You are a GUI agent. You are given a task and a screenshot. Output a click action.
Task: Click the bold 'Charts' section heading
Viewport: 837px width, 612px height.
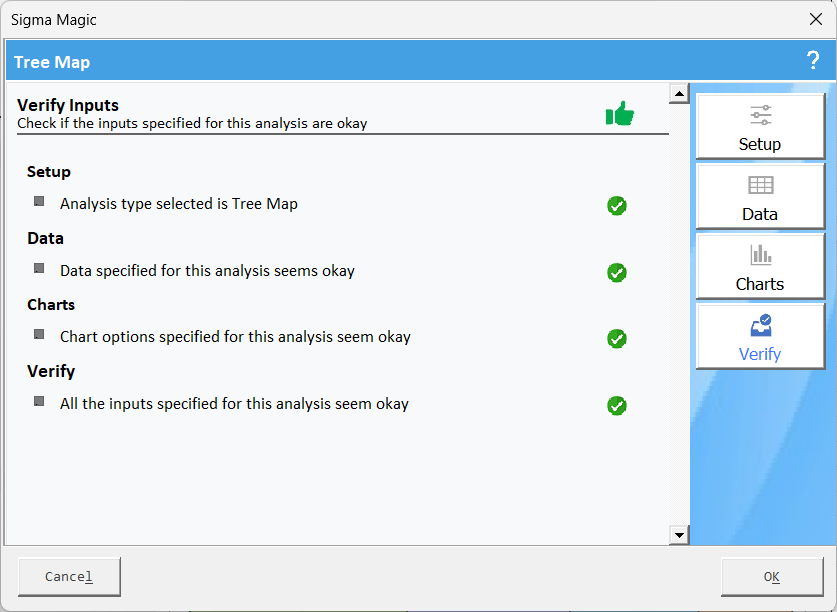tap(51, 305)
